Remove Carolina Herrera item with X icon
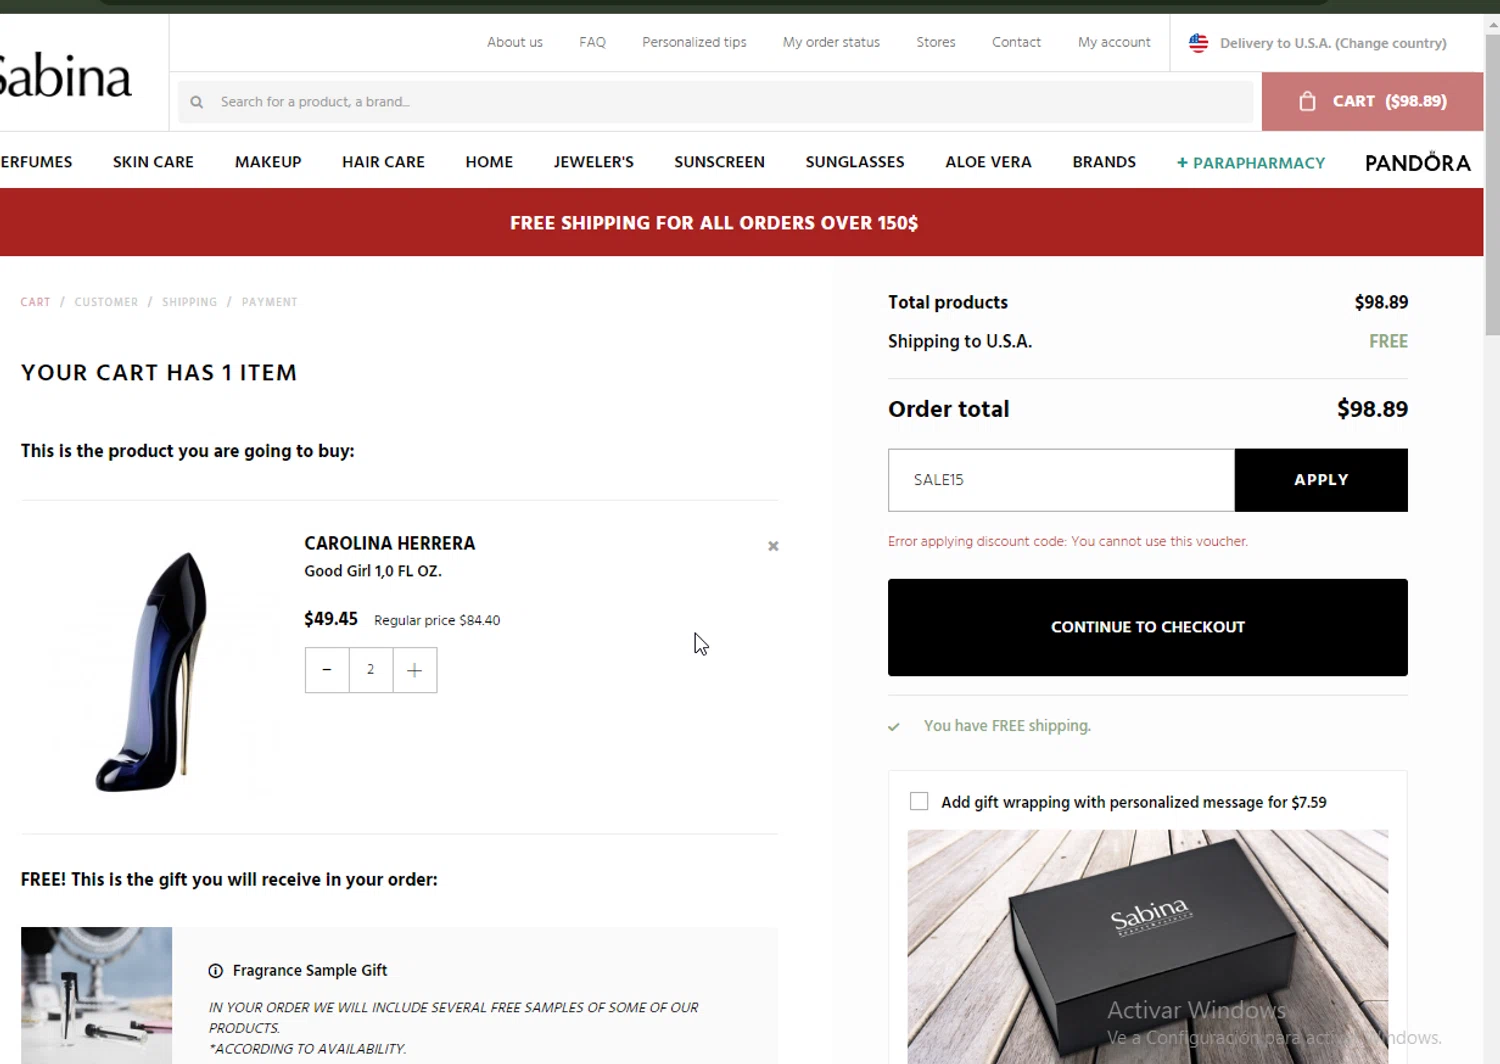This screenshot has height=1064, width=1500. [x=773, y=546]
